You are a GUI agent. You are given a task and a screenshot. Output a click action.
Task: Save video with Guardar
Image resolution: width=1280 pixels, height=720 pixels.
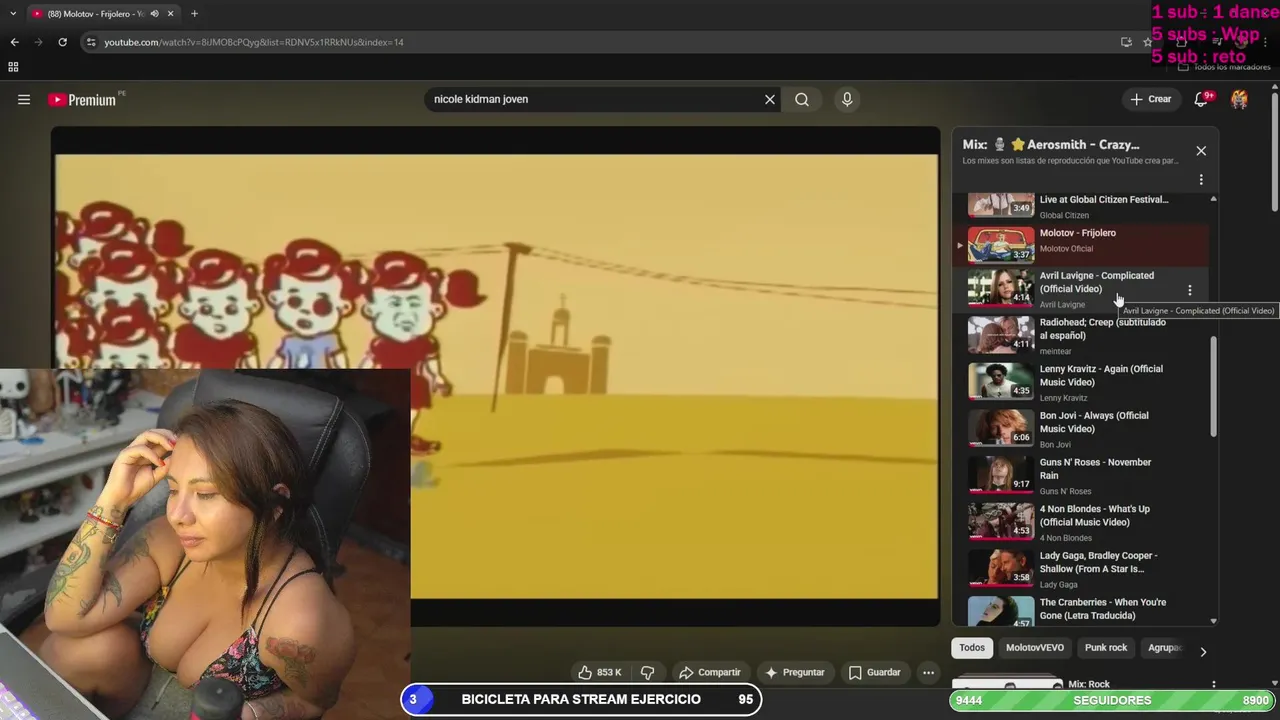(875, 672)
